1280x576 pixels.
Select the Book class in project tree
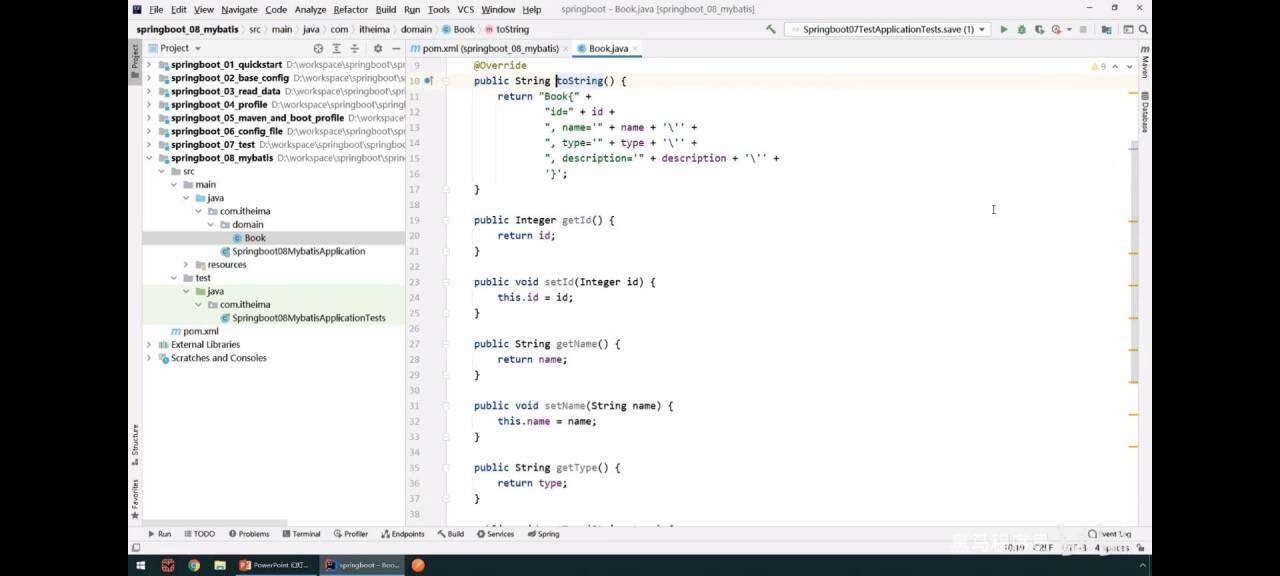click(x=249, y=238)
